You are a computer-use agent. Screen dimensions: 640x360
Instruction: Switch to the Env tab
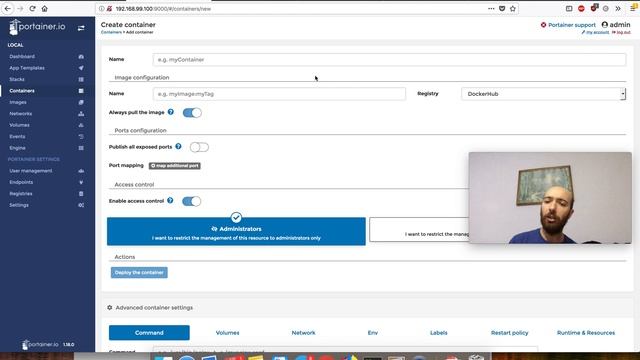(373, 333)
